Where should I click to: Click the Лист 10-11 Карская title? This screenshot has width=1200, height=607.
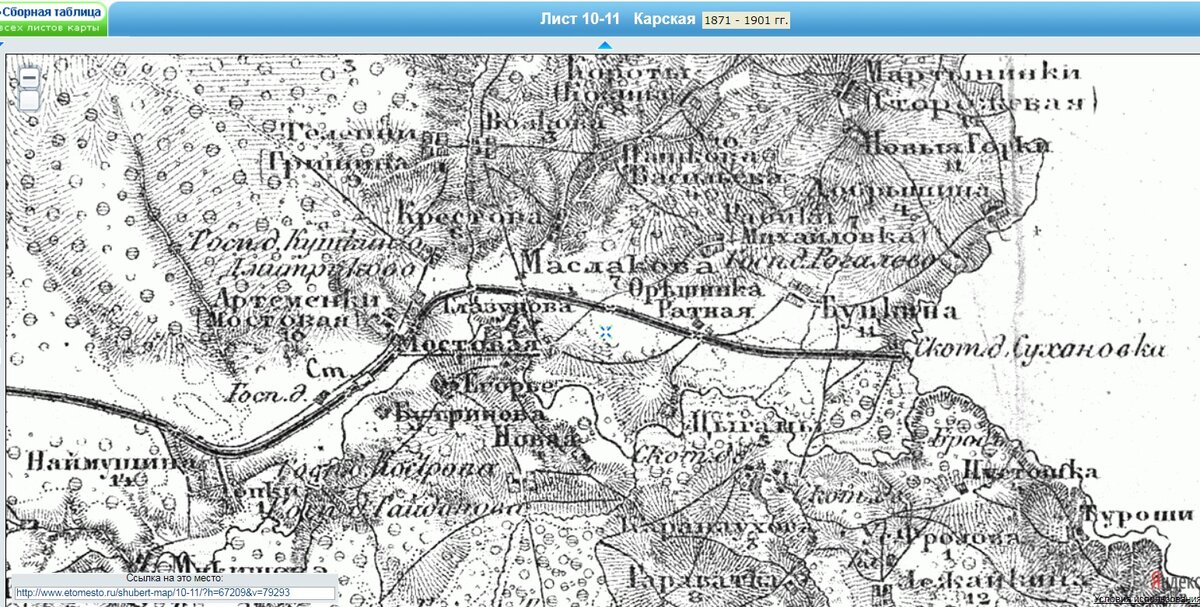(617, 19)
